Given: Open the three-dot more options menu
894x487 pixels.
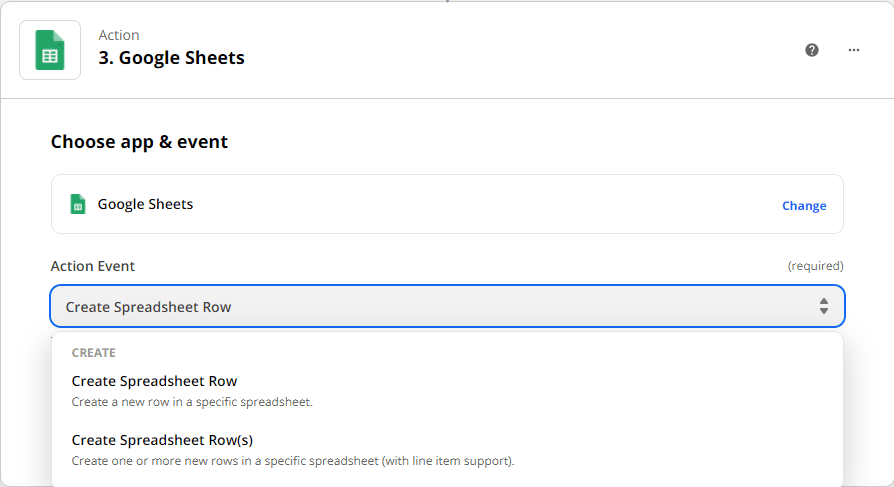Looking at the screenshot, I should 854,50.
